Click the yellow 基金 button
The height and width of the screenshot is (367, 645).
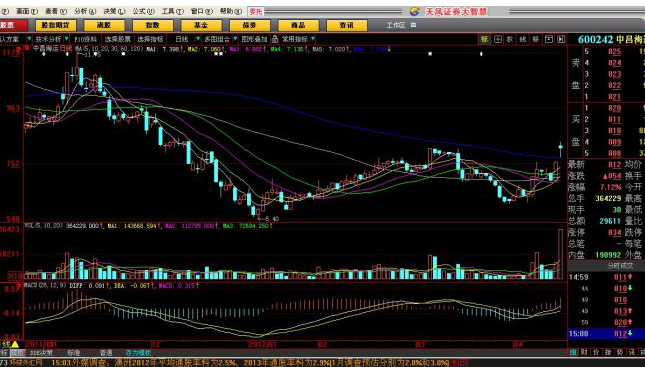click(201, 25)
